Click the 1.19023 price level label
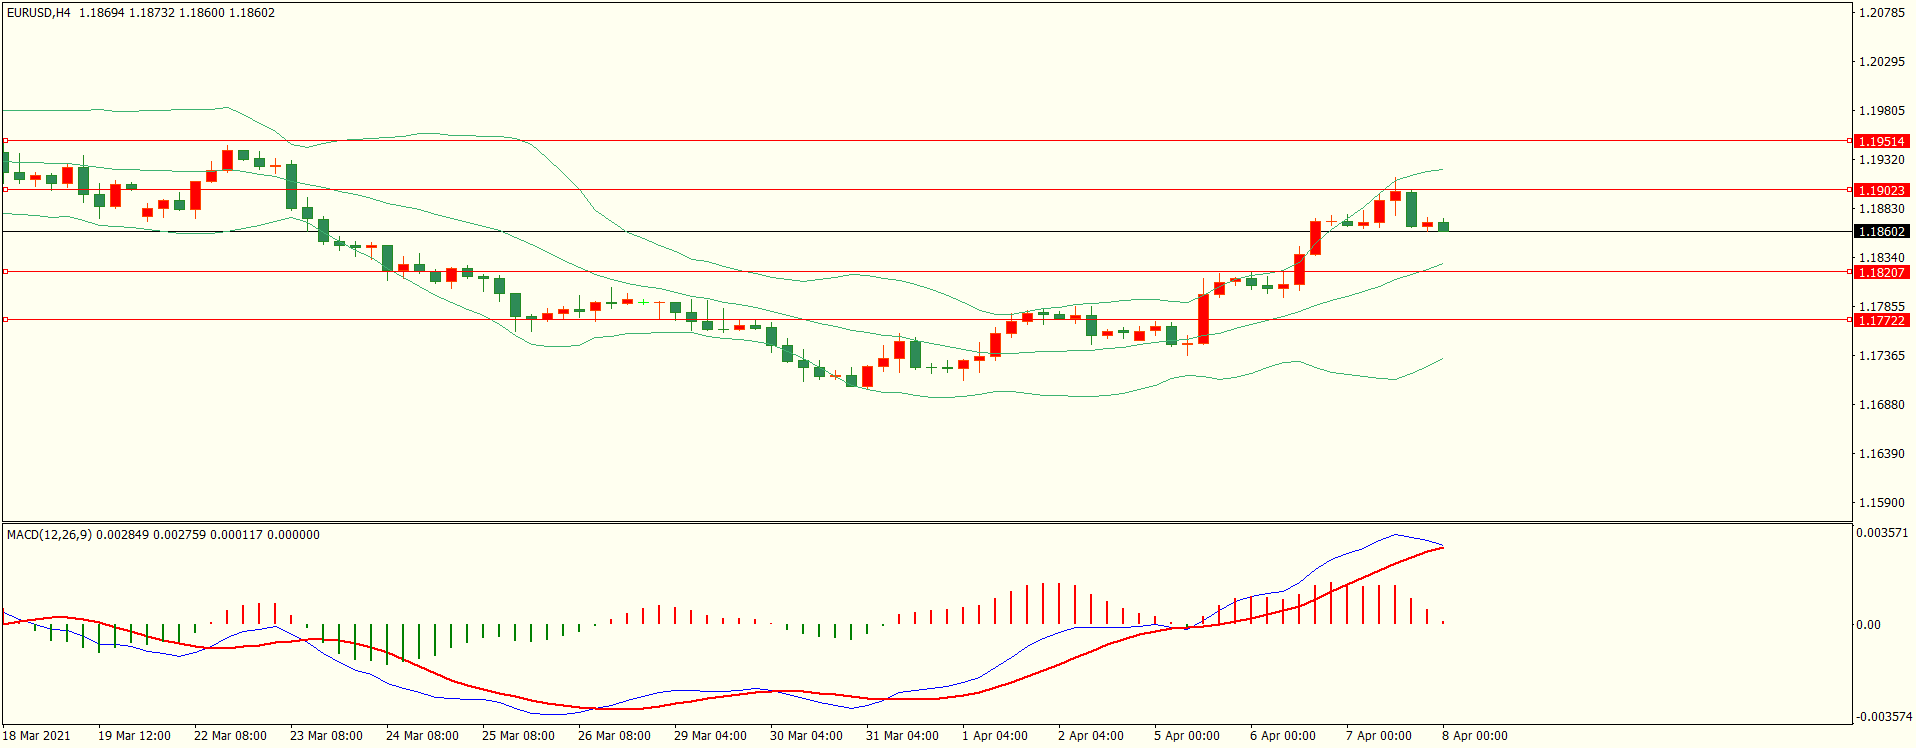This screenshot has height=748, width=1916. [1880, 190]
